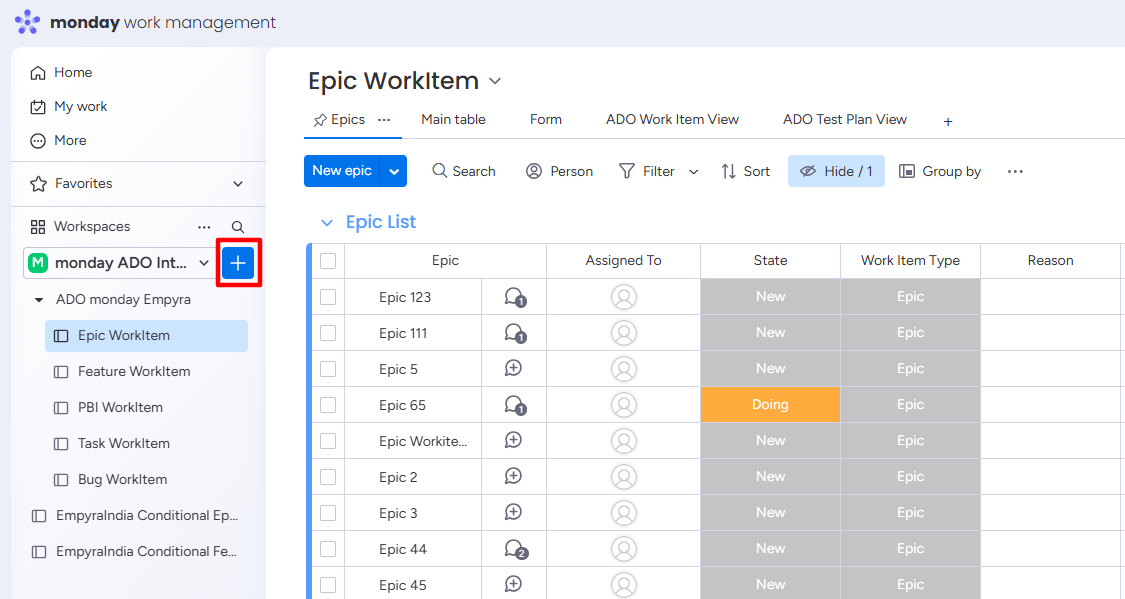Click the New epic button

click(342, 171)
